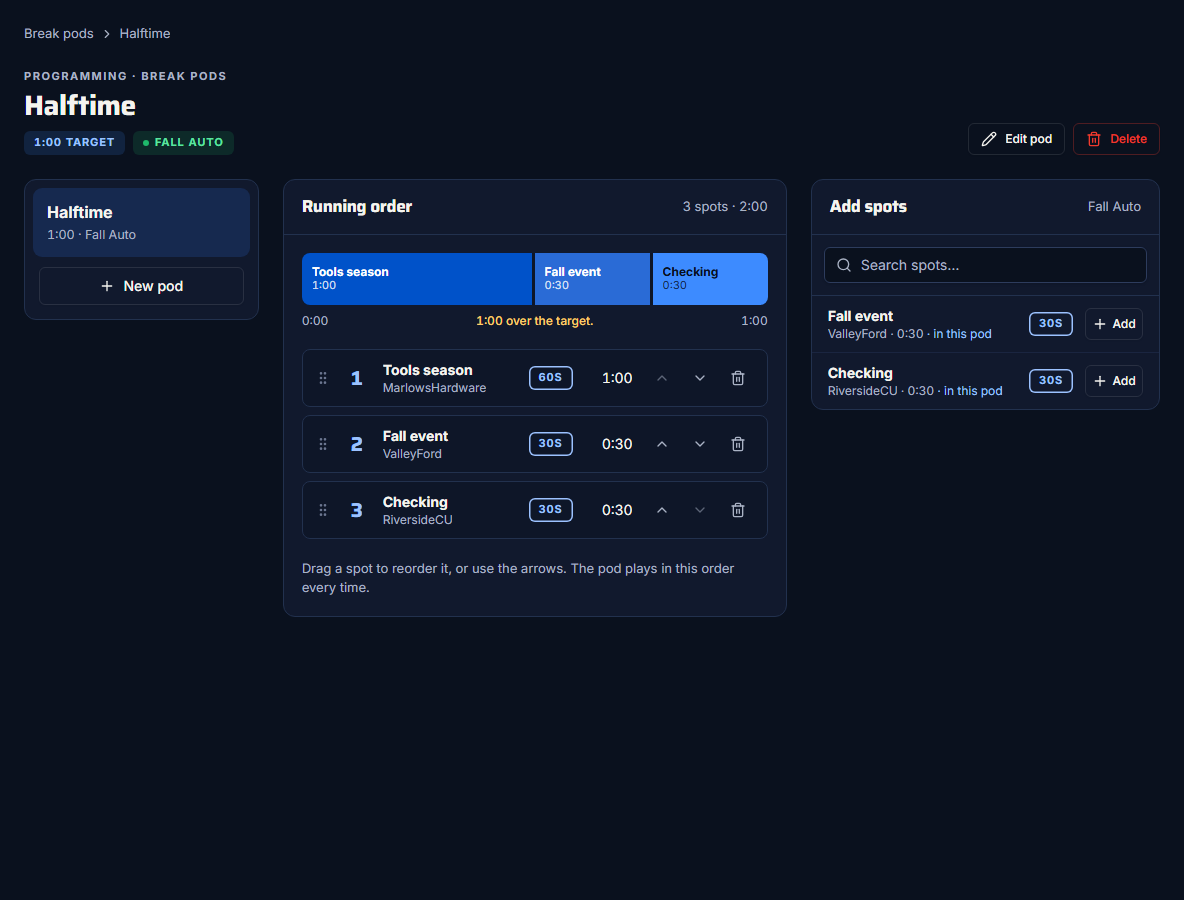This screenshot has height=900, width=1184.
Task: Click the search magnifier icon in Add spots
Action: point(844,265)
